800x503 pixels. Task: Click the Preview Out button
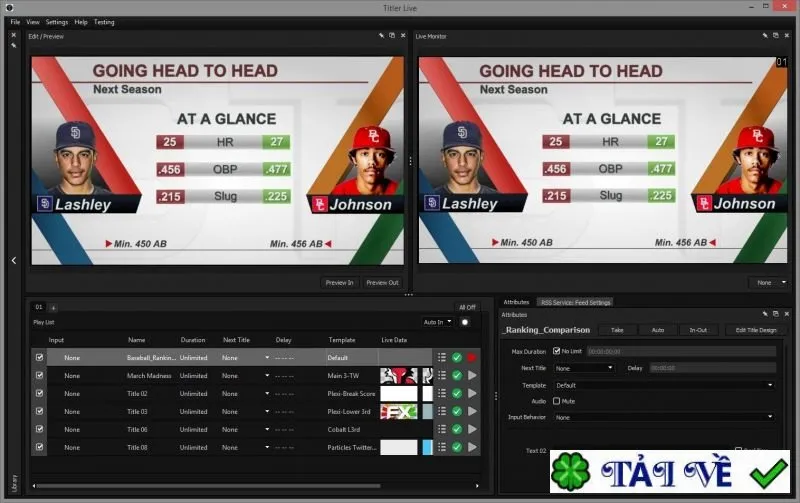point(382,283)
